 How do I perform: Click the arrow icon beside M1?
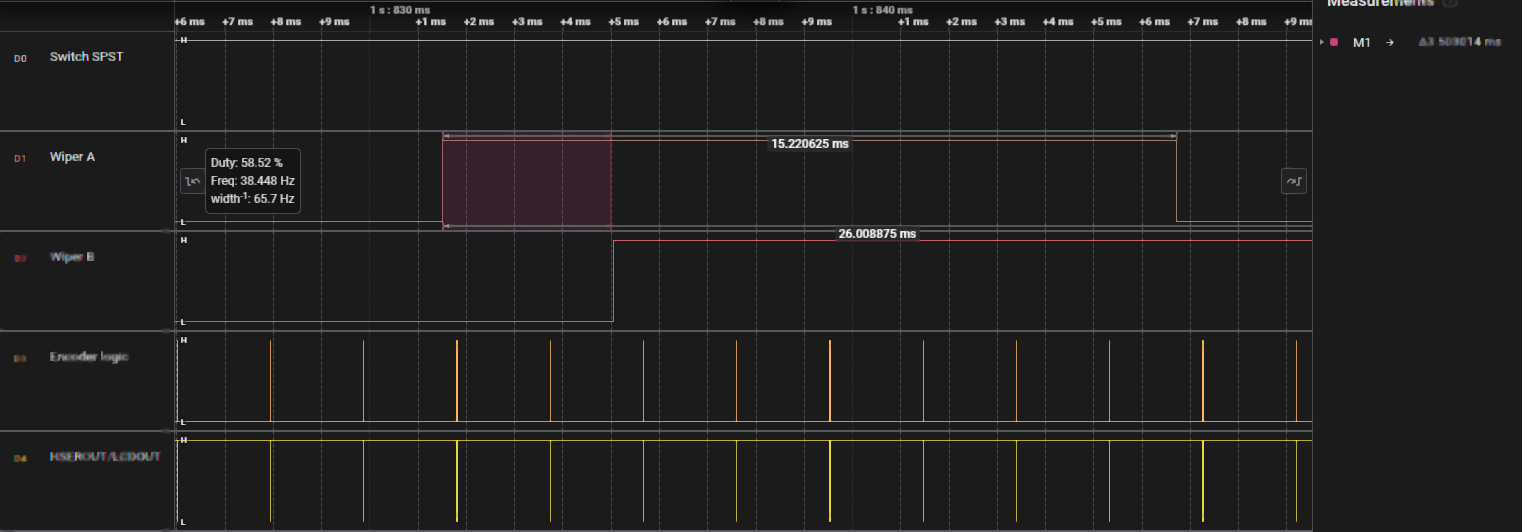[x=1390, y=42]
